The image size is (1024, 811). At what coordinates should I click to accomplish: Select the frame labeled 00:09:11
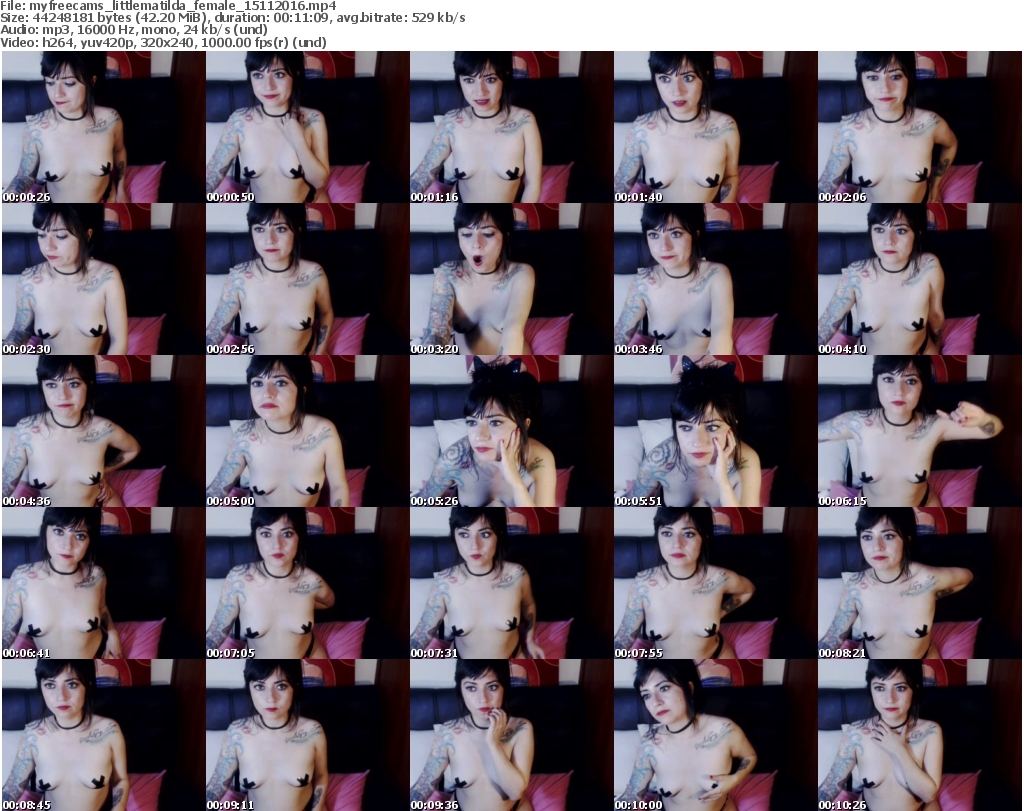coord(308,735)
